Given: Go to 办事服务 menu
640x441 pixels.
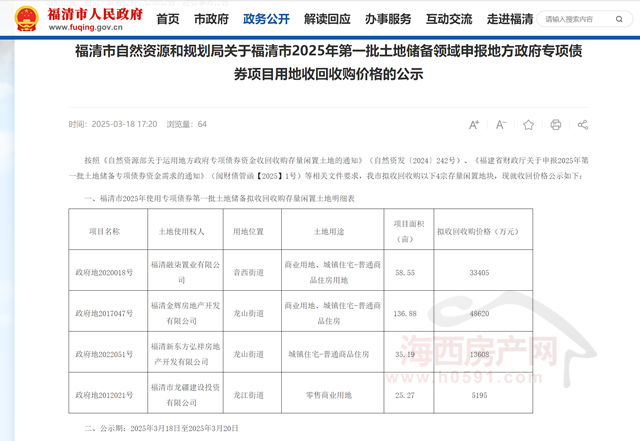Looking at the screenshot, I should [x=388, y=19].
